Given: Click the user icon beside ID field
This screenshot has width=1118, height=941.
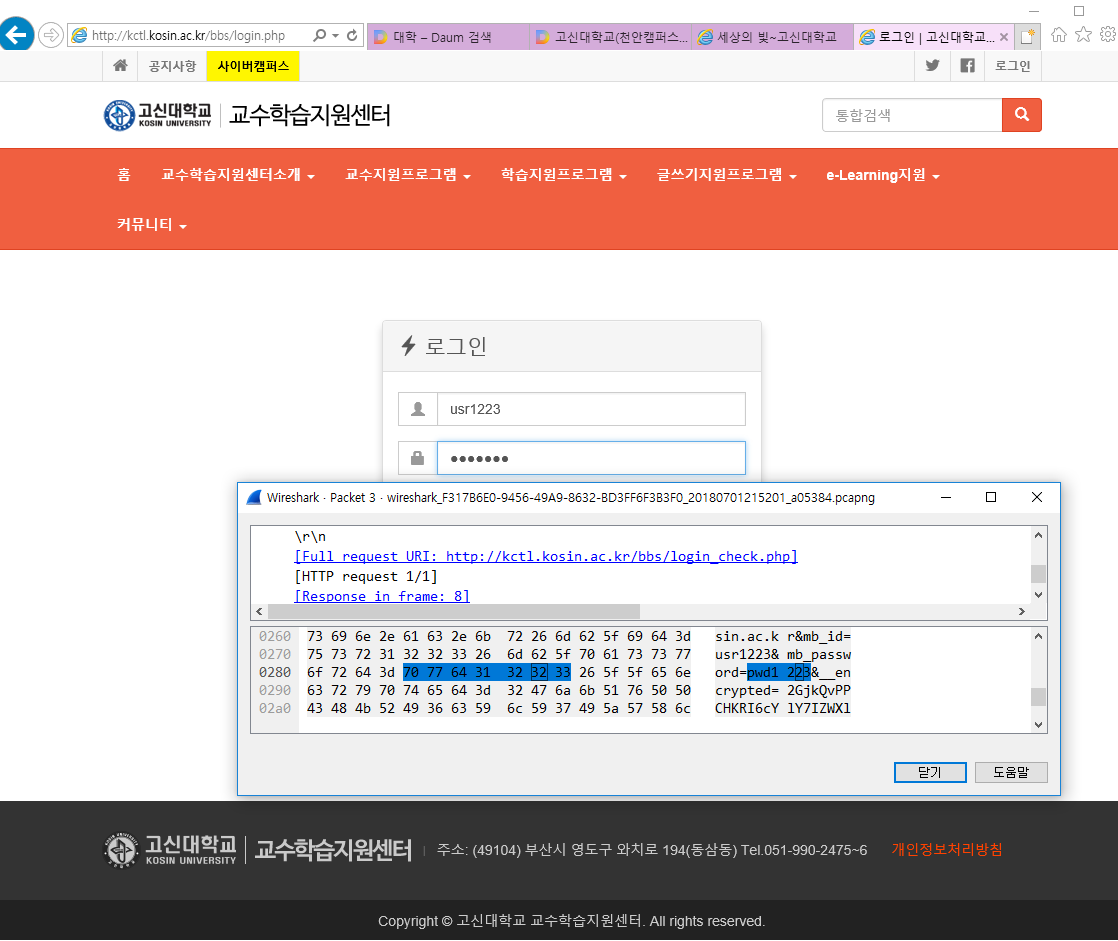Looking at the screenshot, I should pos(418,409).
